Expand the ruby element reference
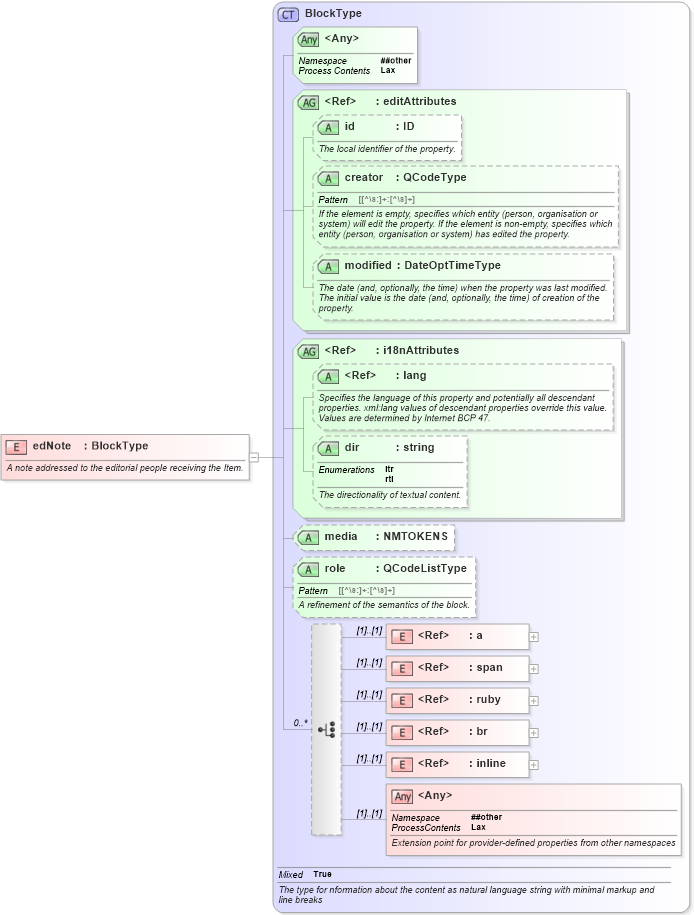The height and width of the screenshot is (915, 694). [x=533, y=701]
